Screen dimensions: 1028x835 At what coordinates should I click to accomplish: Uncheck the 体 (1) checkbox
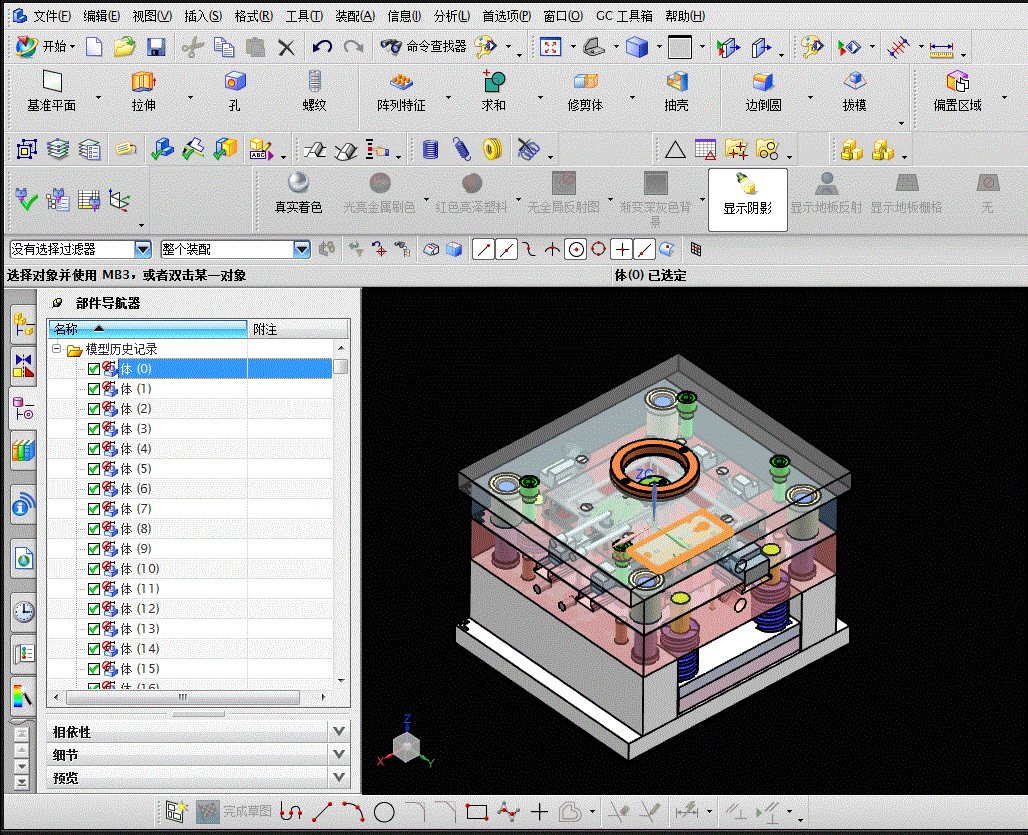94,389
